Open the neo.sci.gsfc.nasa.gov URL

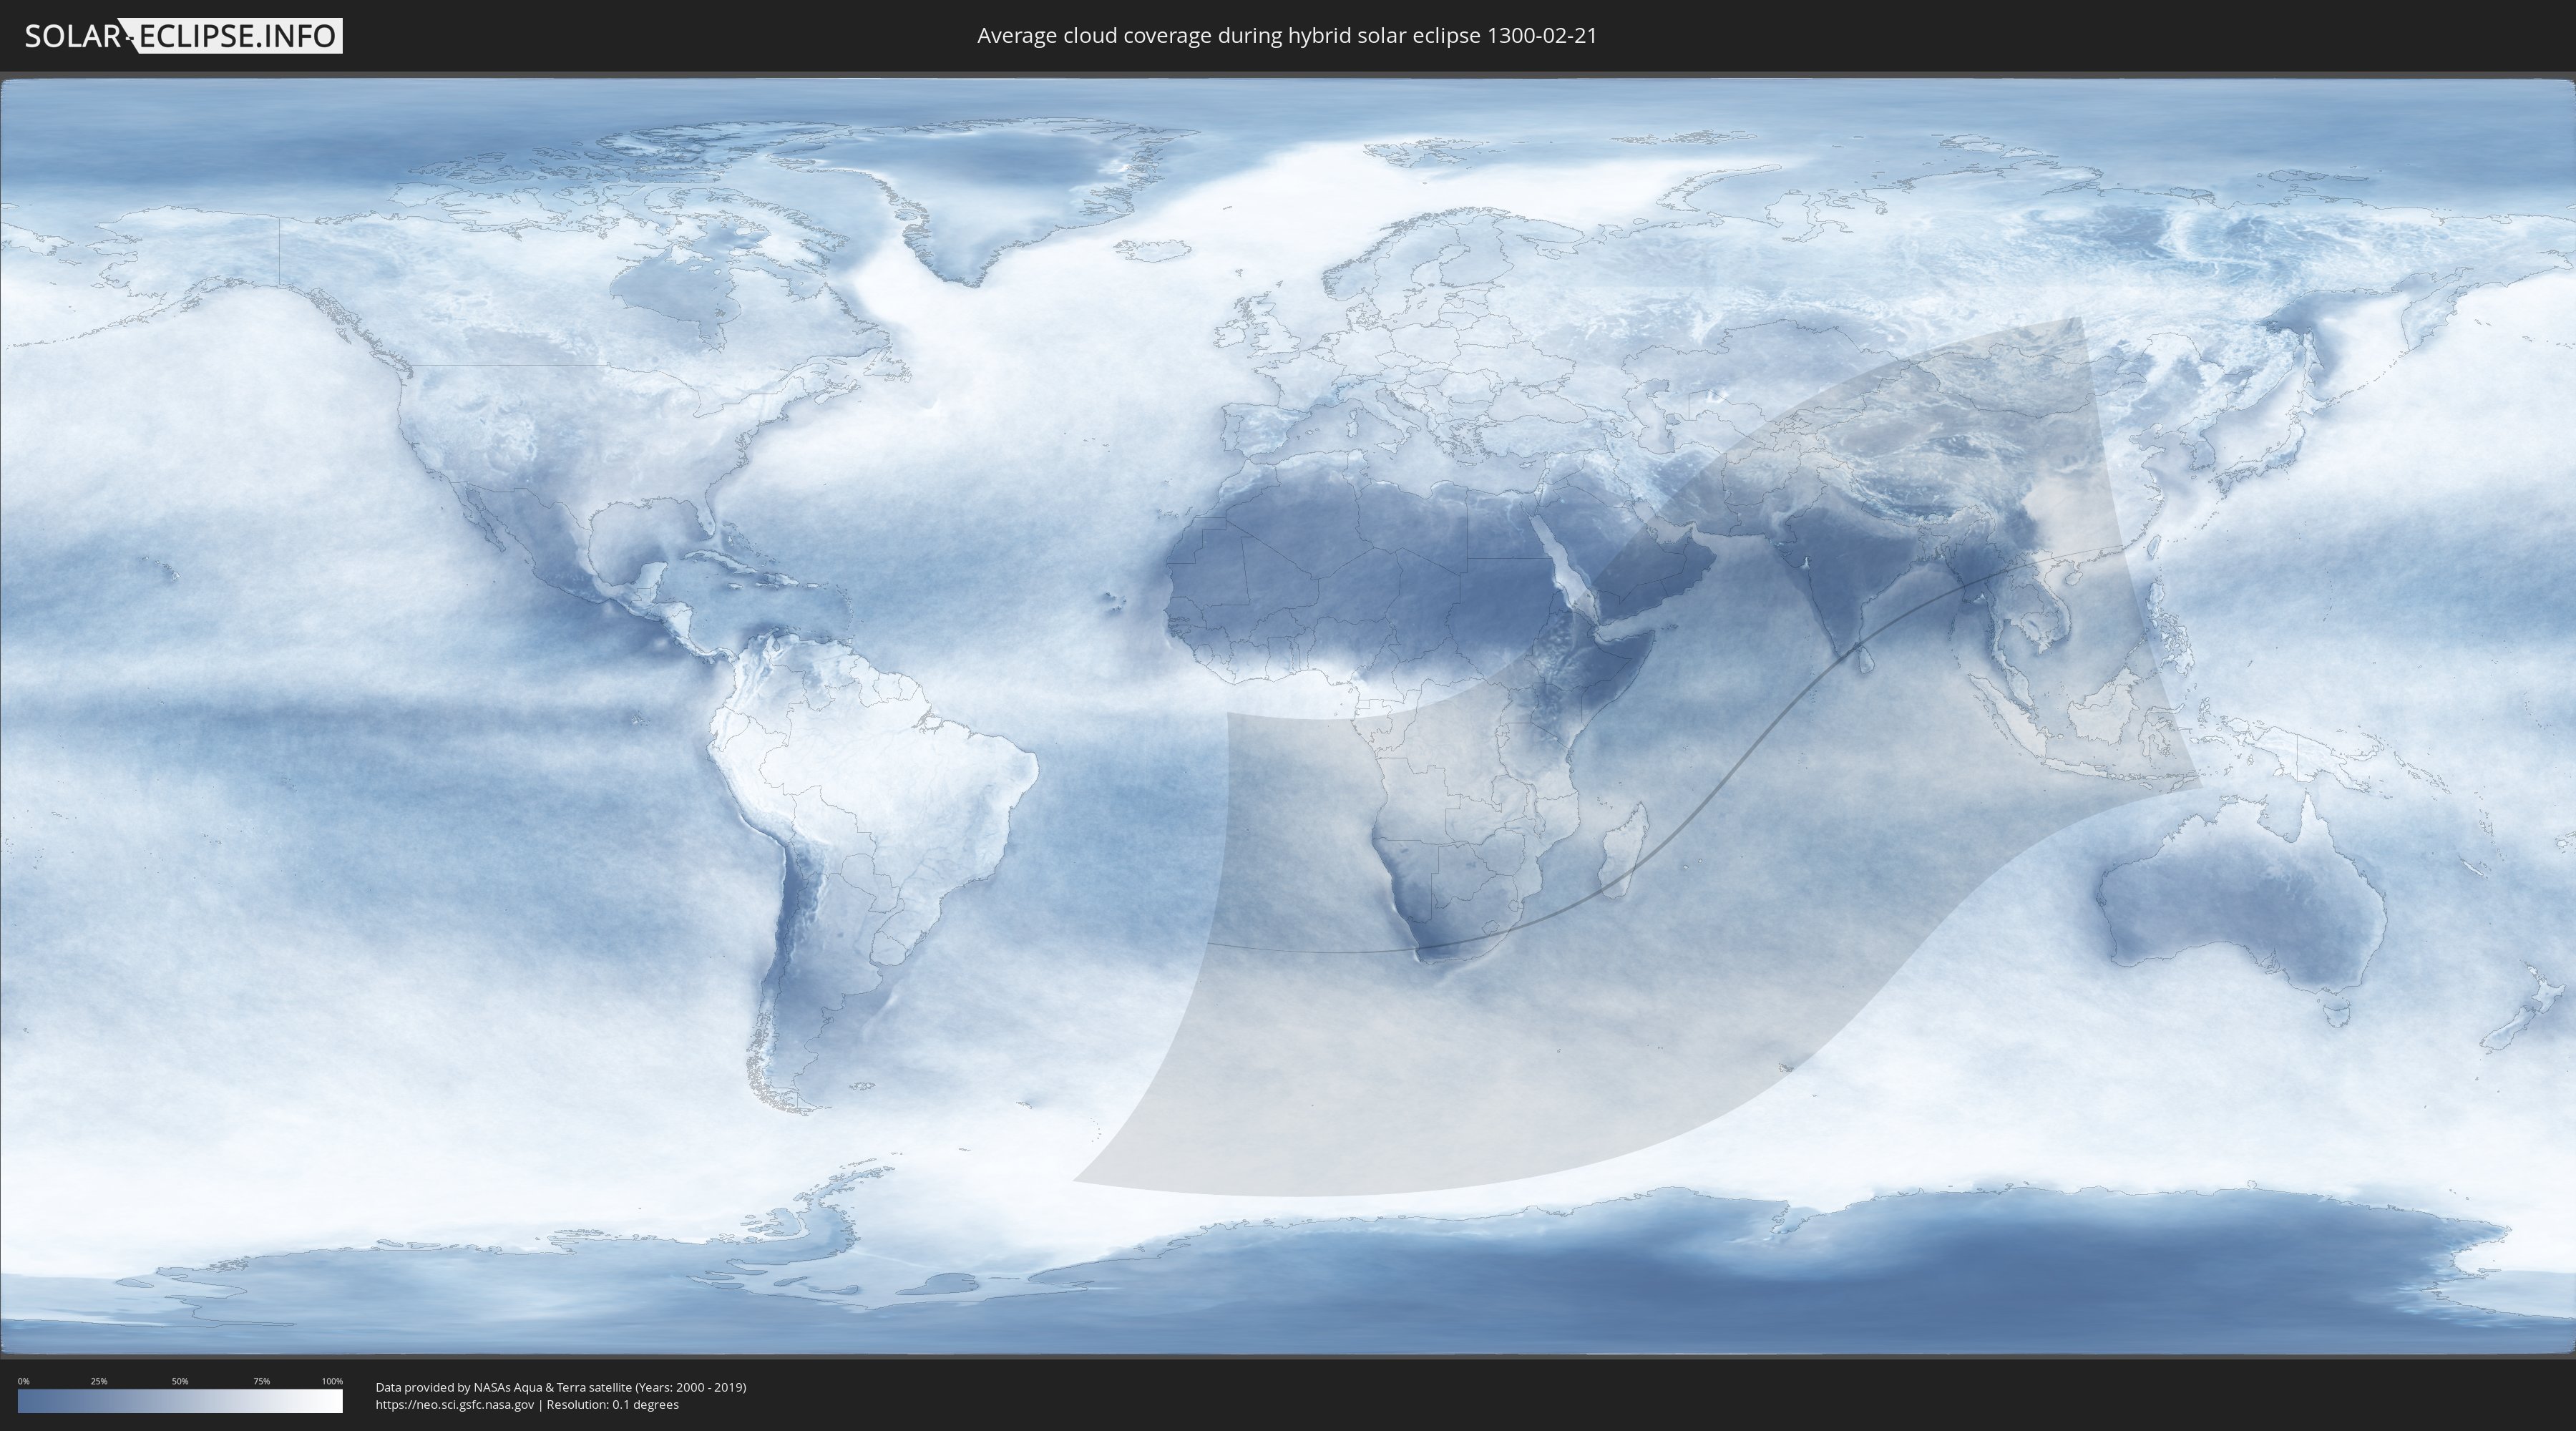pyautogui.click(x=454, y=1404)
